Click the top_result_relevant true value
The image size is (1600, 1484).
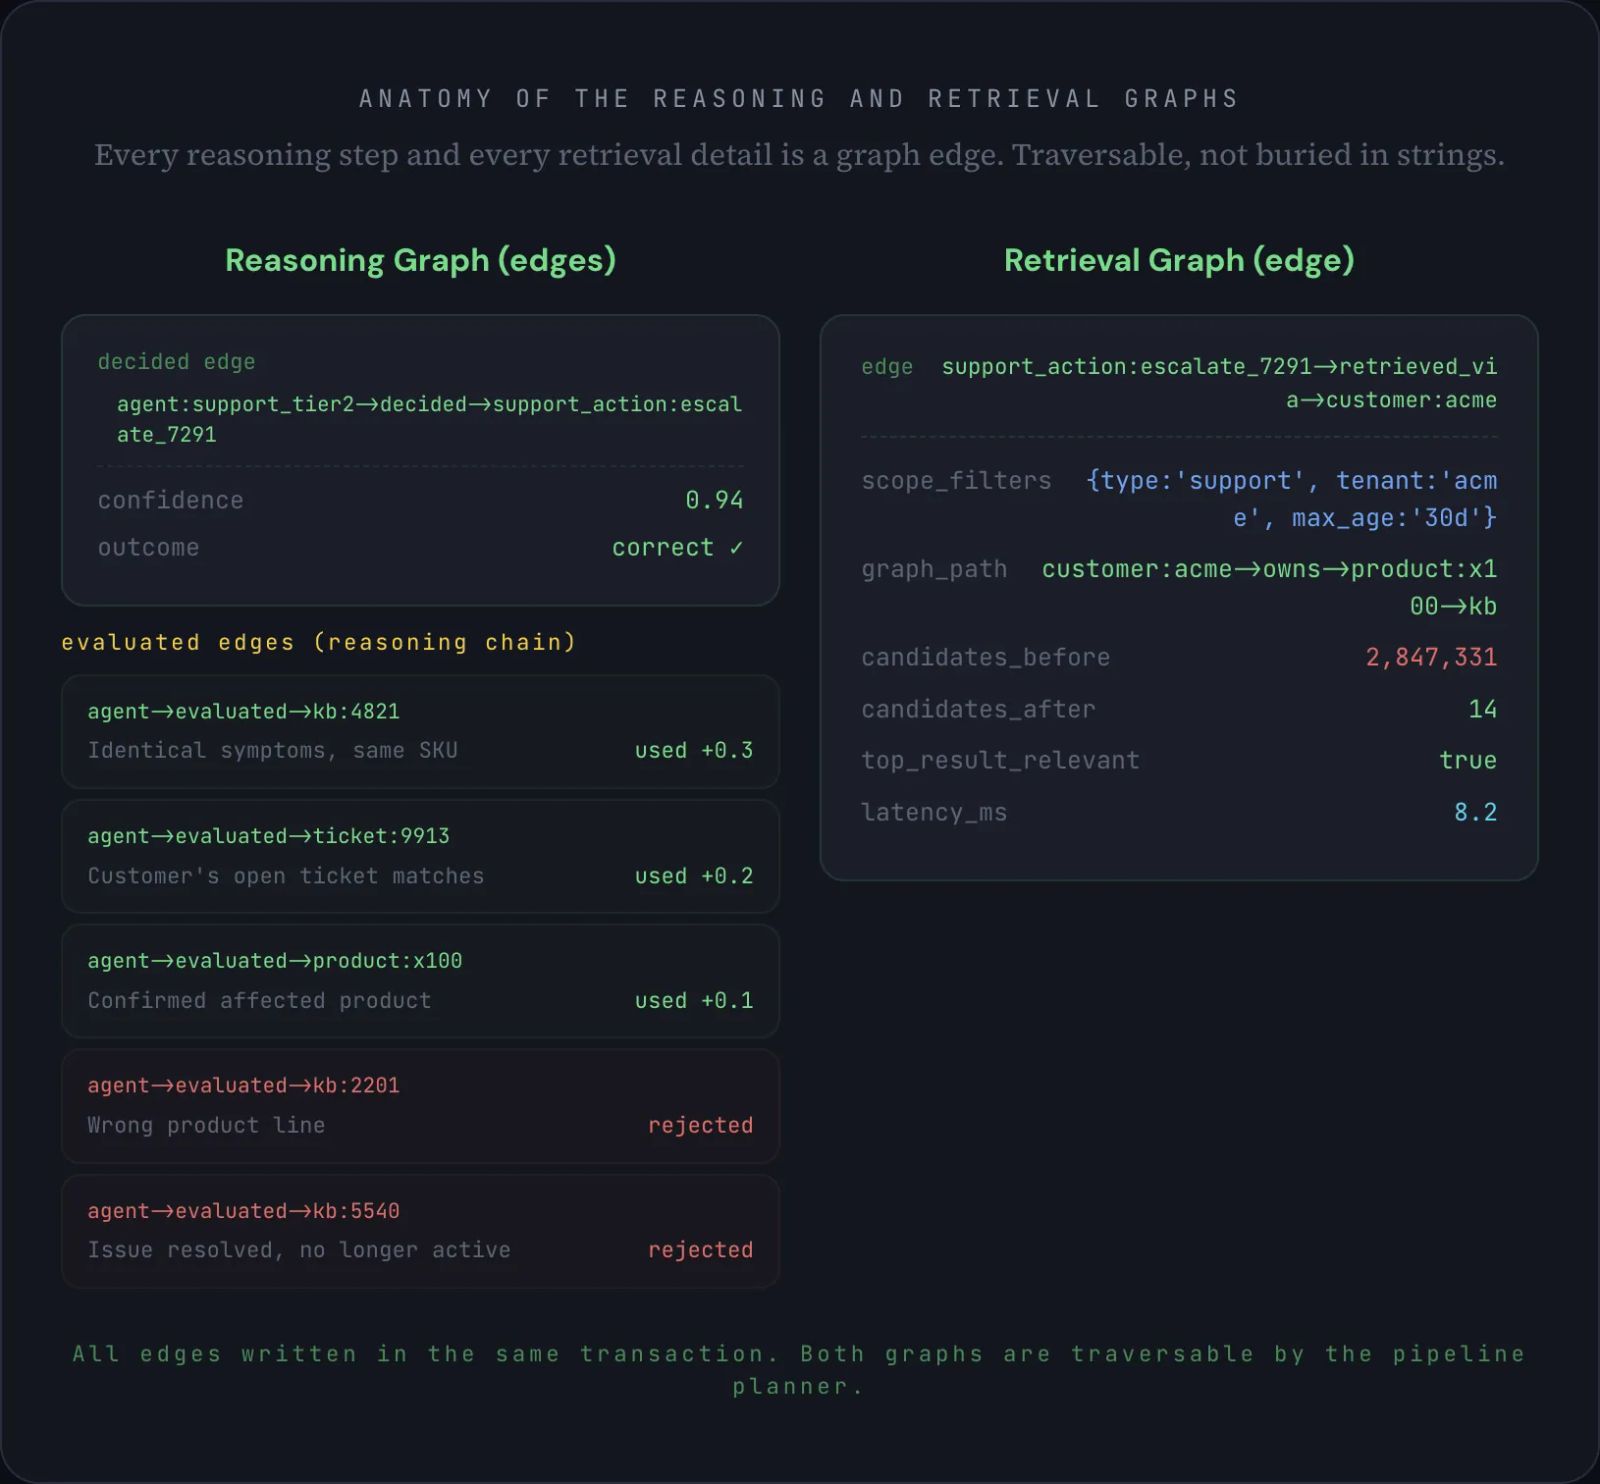1467,761
